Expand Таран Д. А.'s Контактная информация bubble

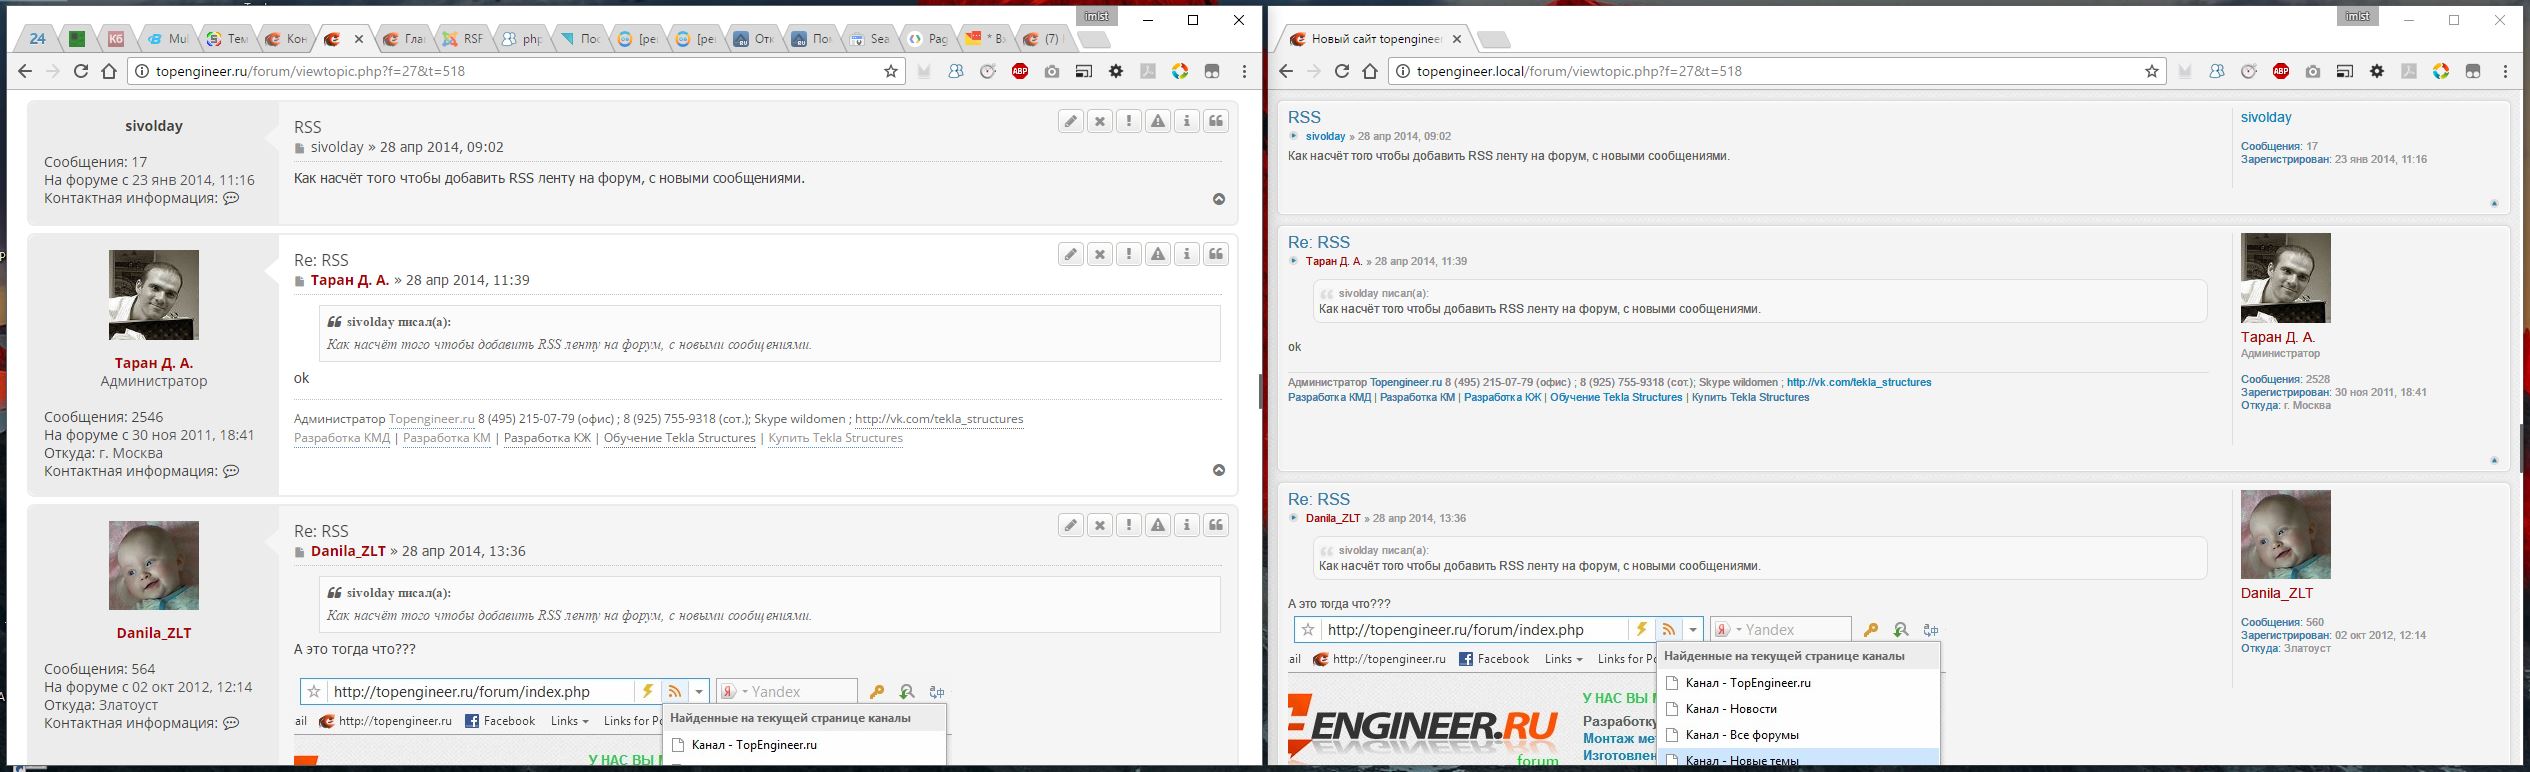[231, 471]
